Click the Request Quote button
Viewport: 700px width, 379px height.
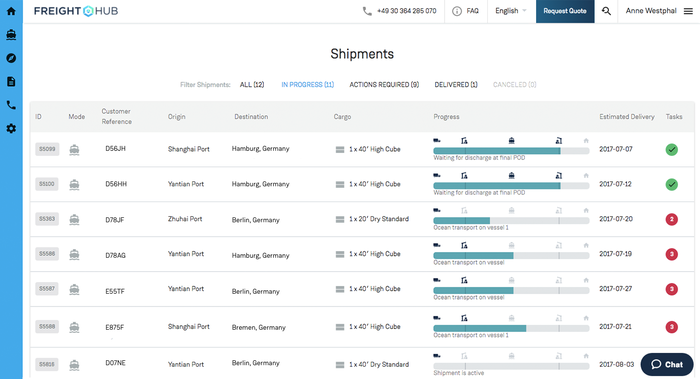coord(565,11)
